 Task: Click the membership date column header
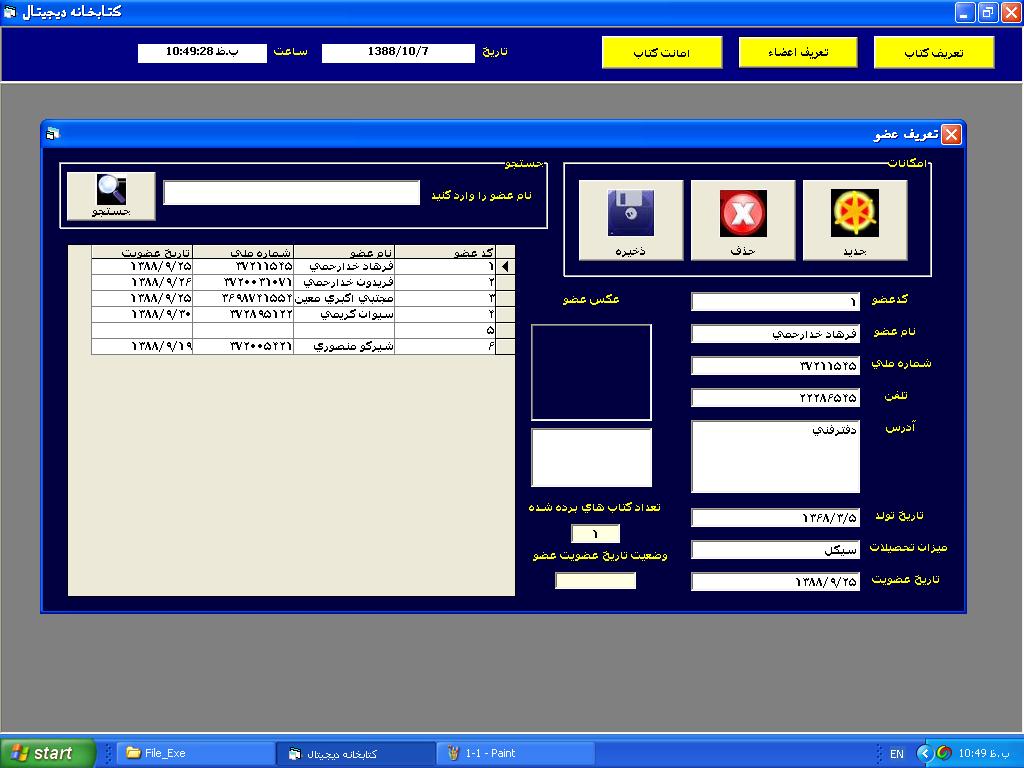pos(142,252)
